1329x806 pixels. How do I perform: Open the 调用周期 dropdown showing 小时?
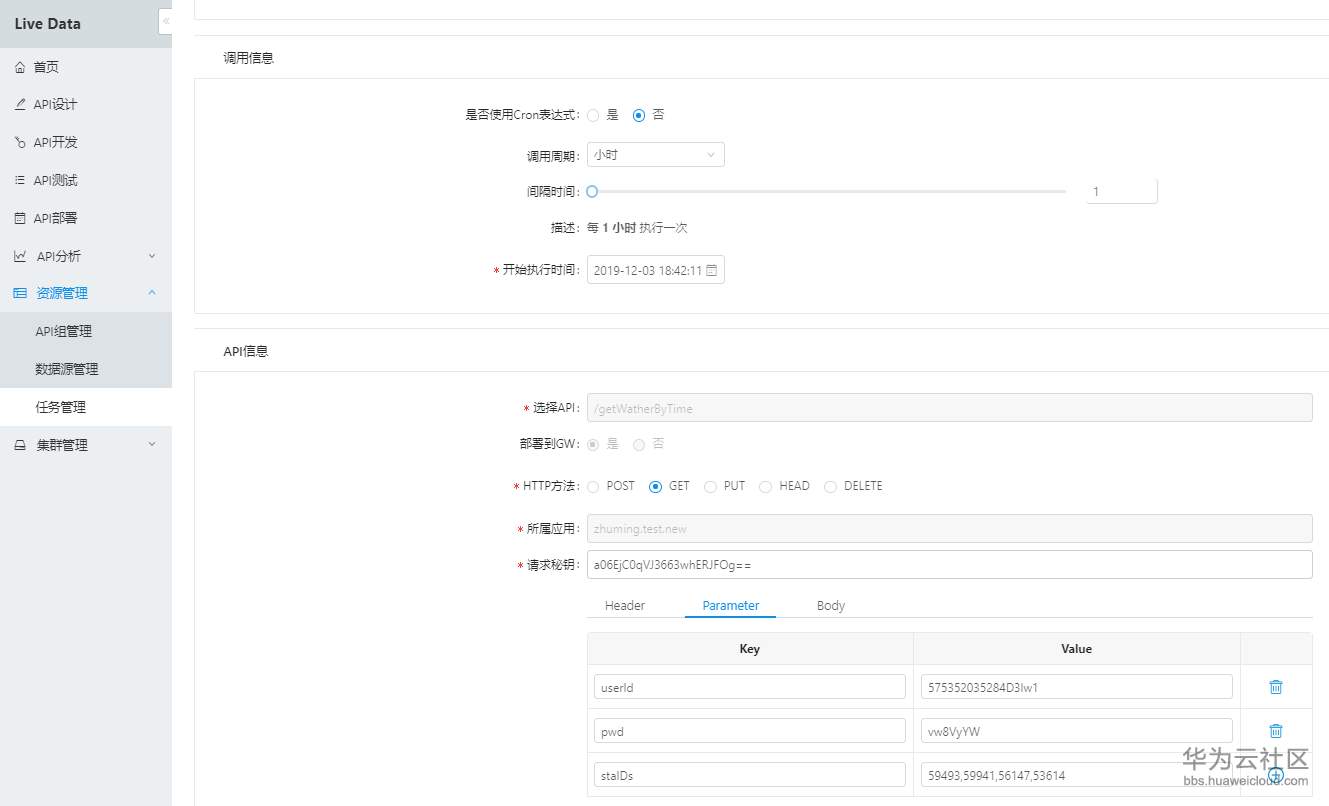click(656, 155)
